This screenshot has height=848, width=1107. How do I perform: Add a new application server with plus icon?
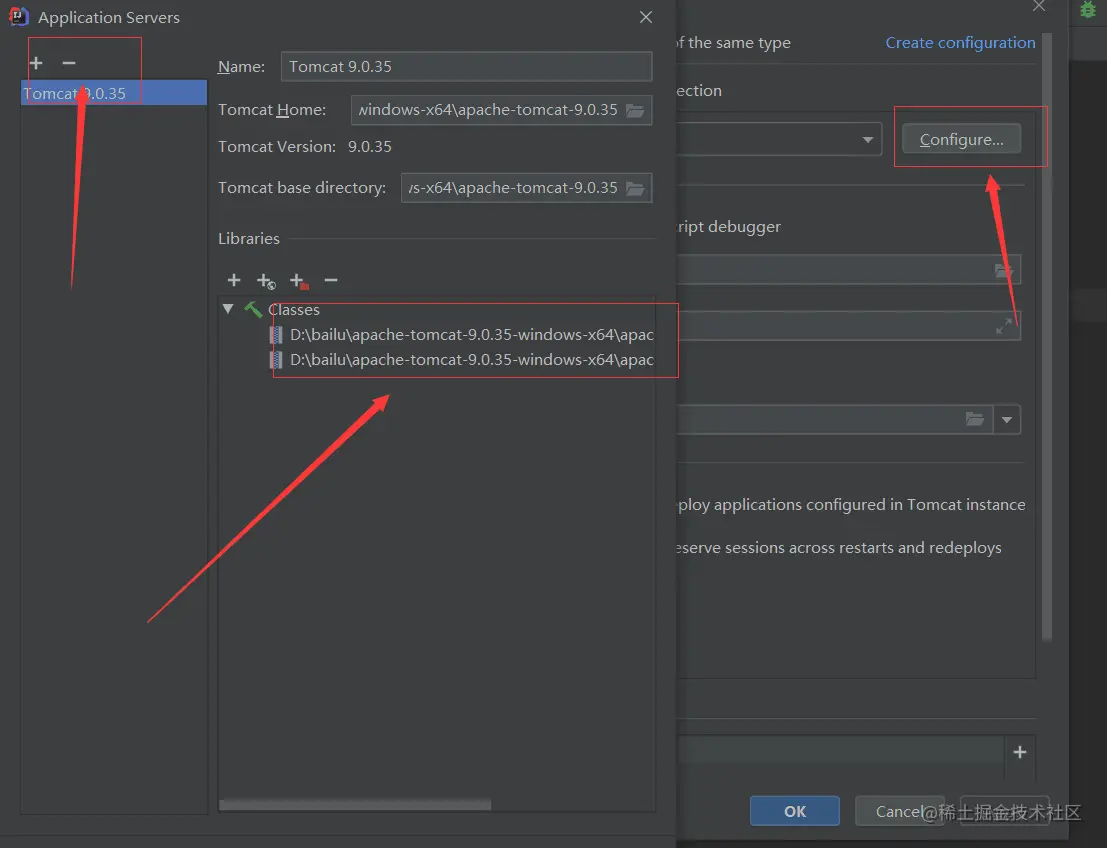[36, 63]
